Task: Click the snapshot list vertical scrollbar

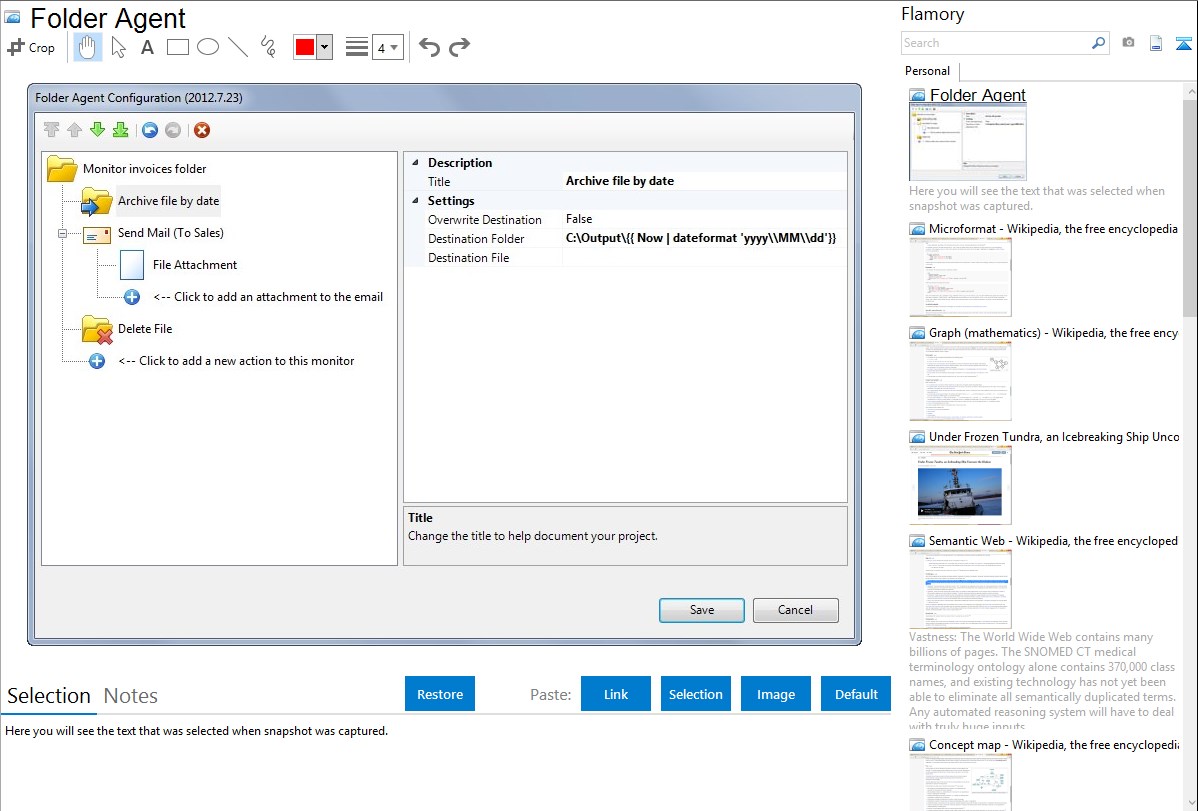Action: (1190, 206)
